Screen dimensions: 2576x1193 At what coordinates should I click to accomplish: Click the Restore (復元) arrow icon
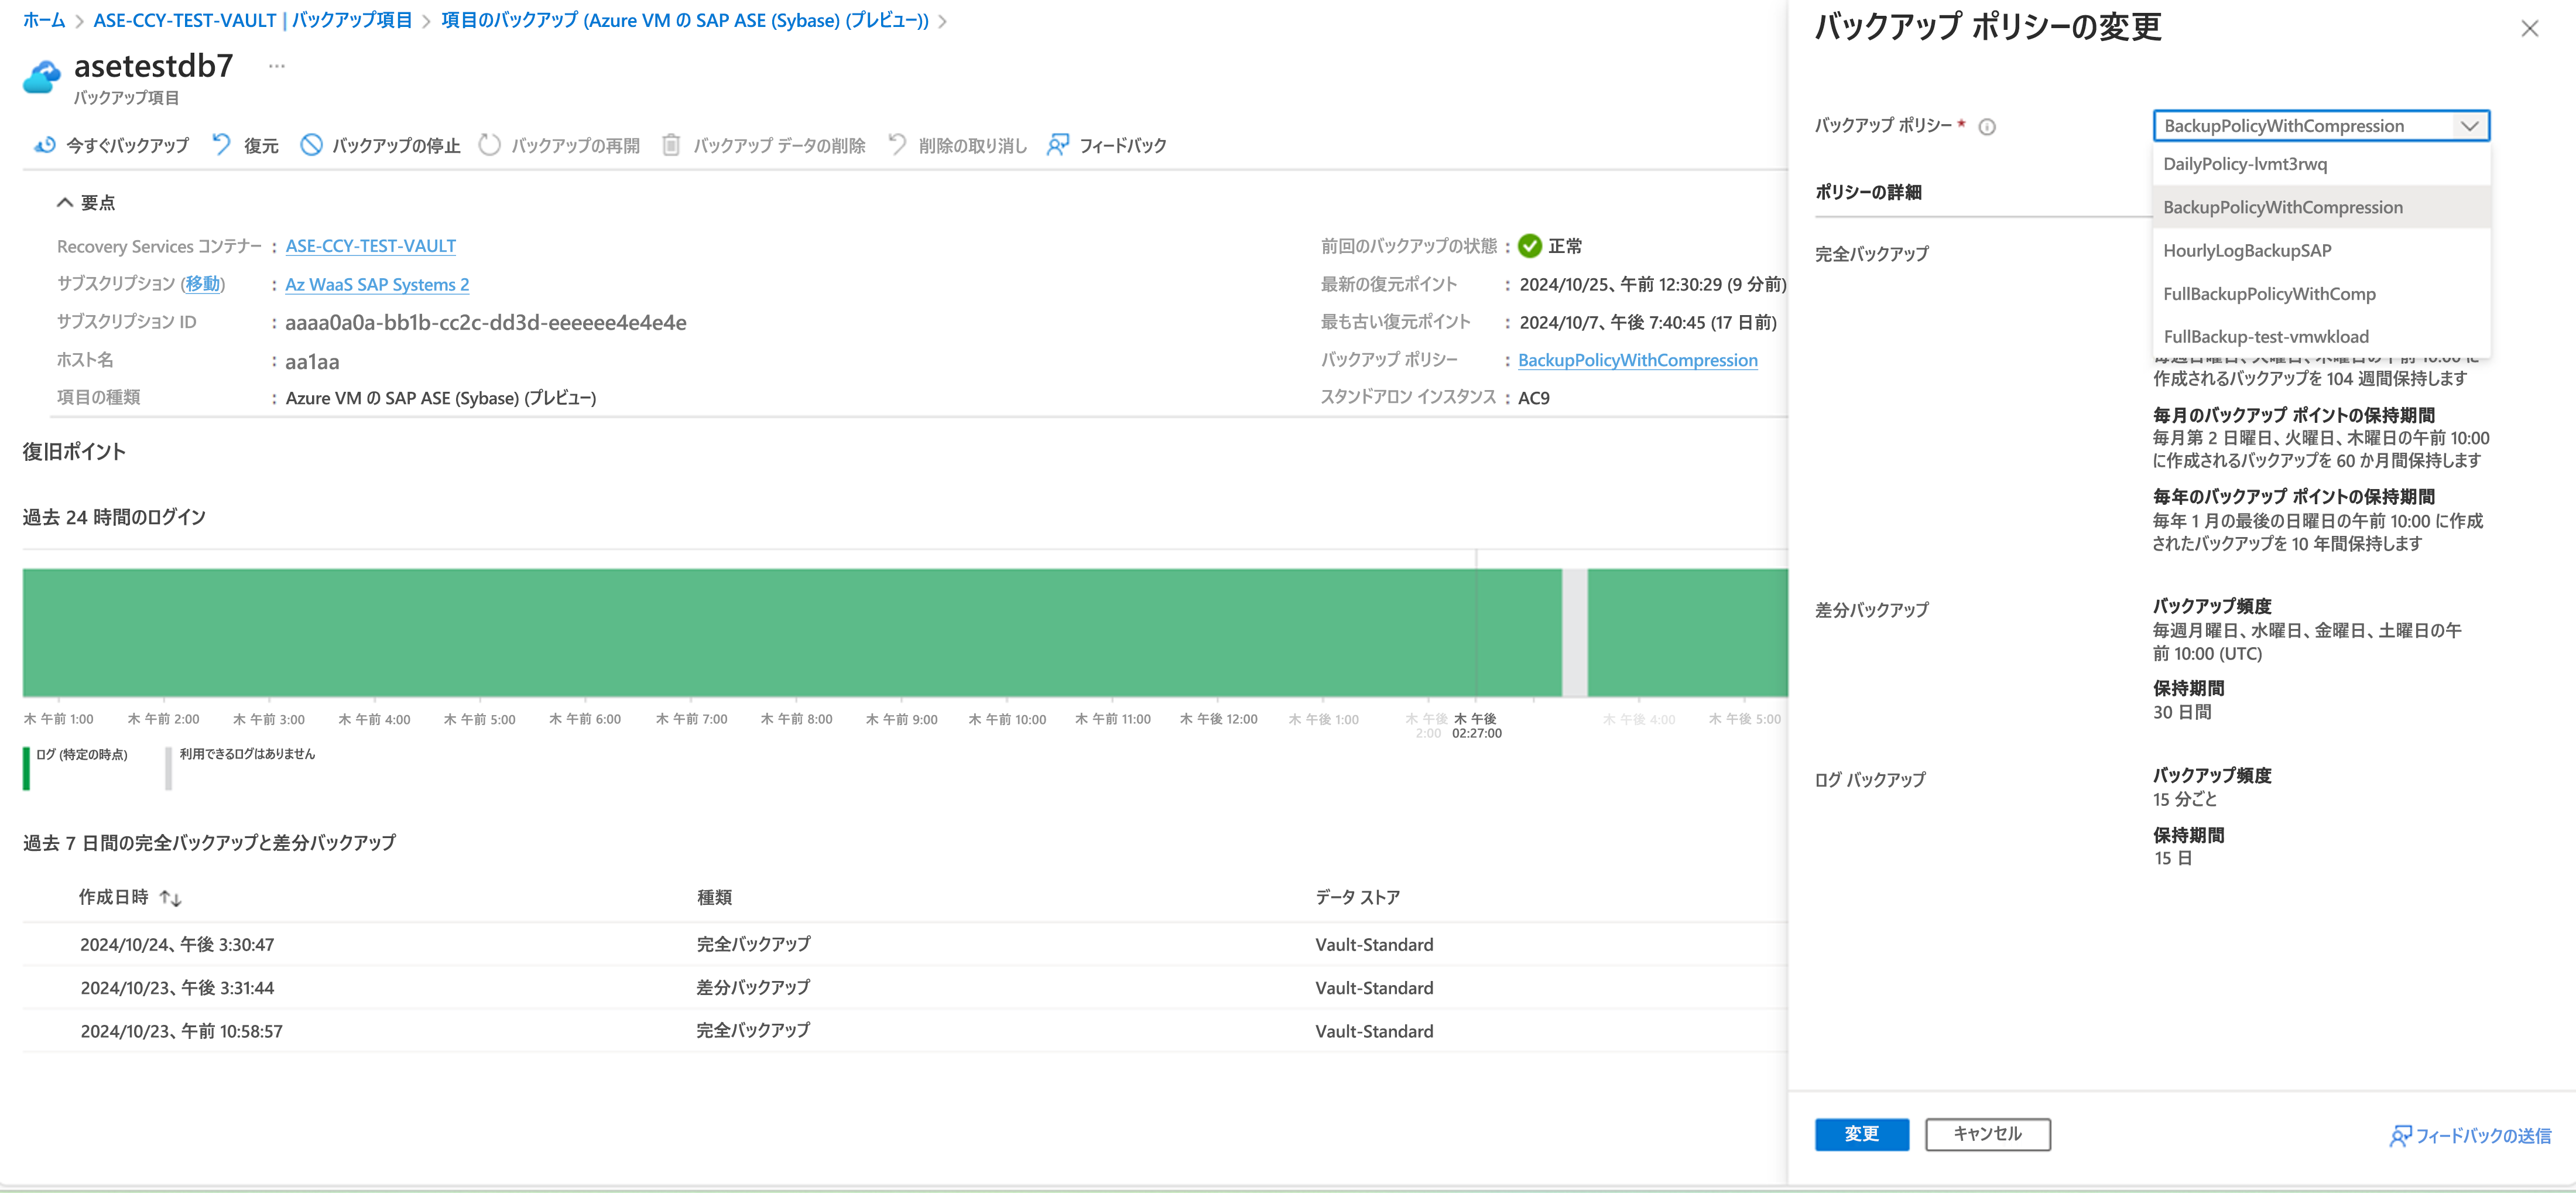[x=221, y=145]
